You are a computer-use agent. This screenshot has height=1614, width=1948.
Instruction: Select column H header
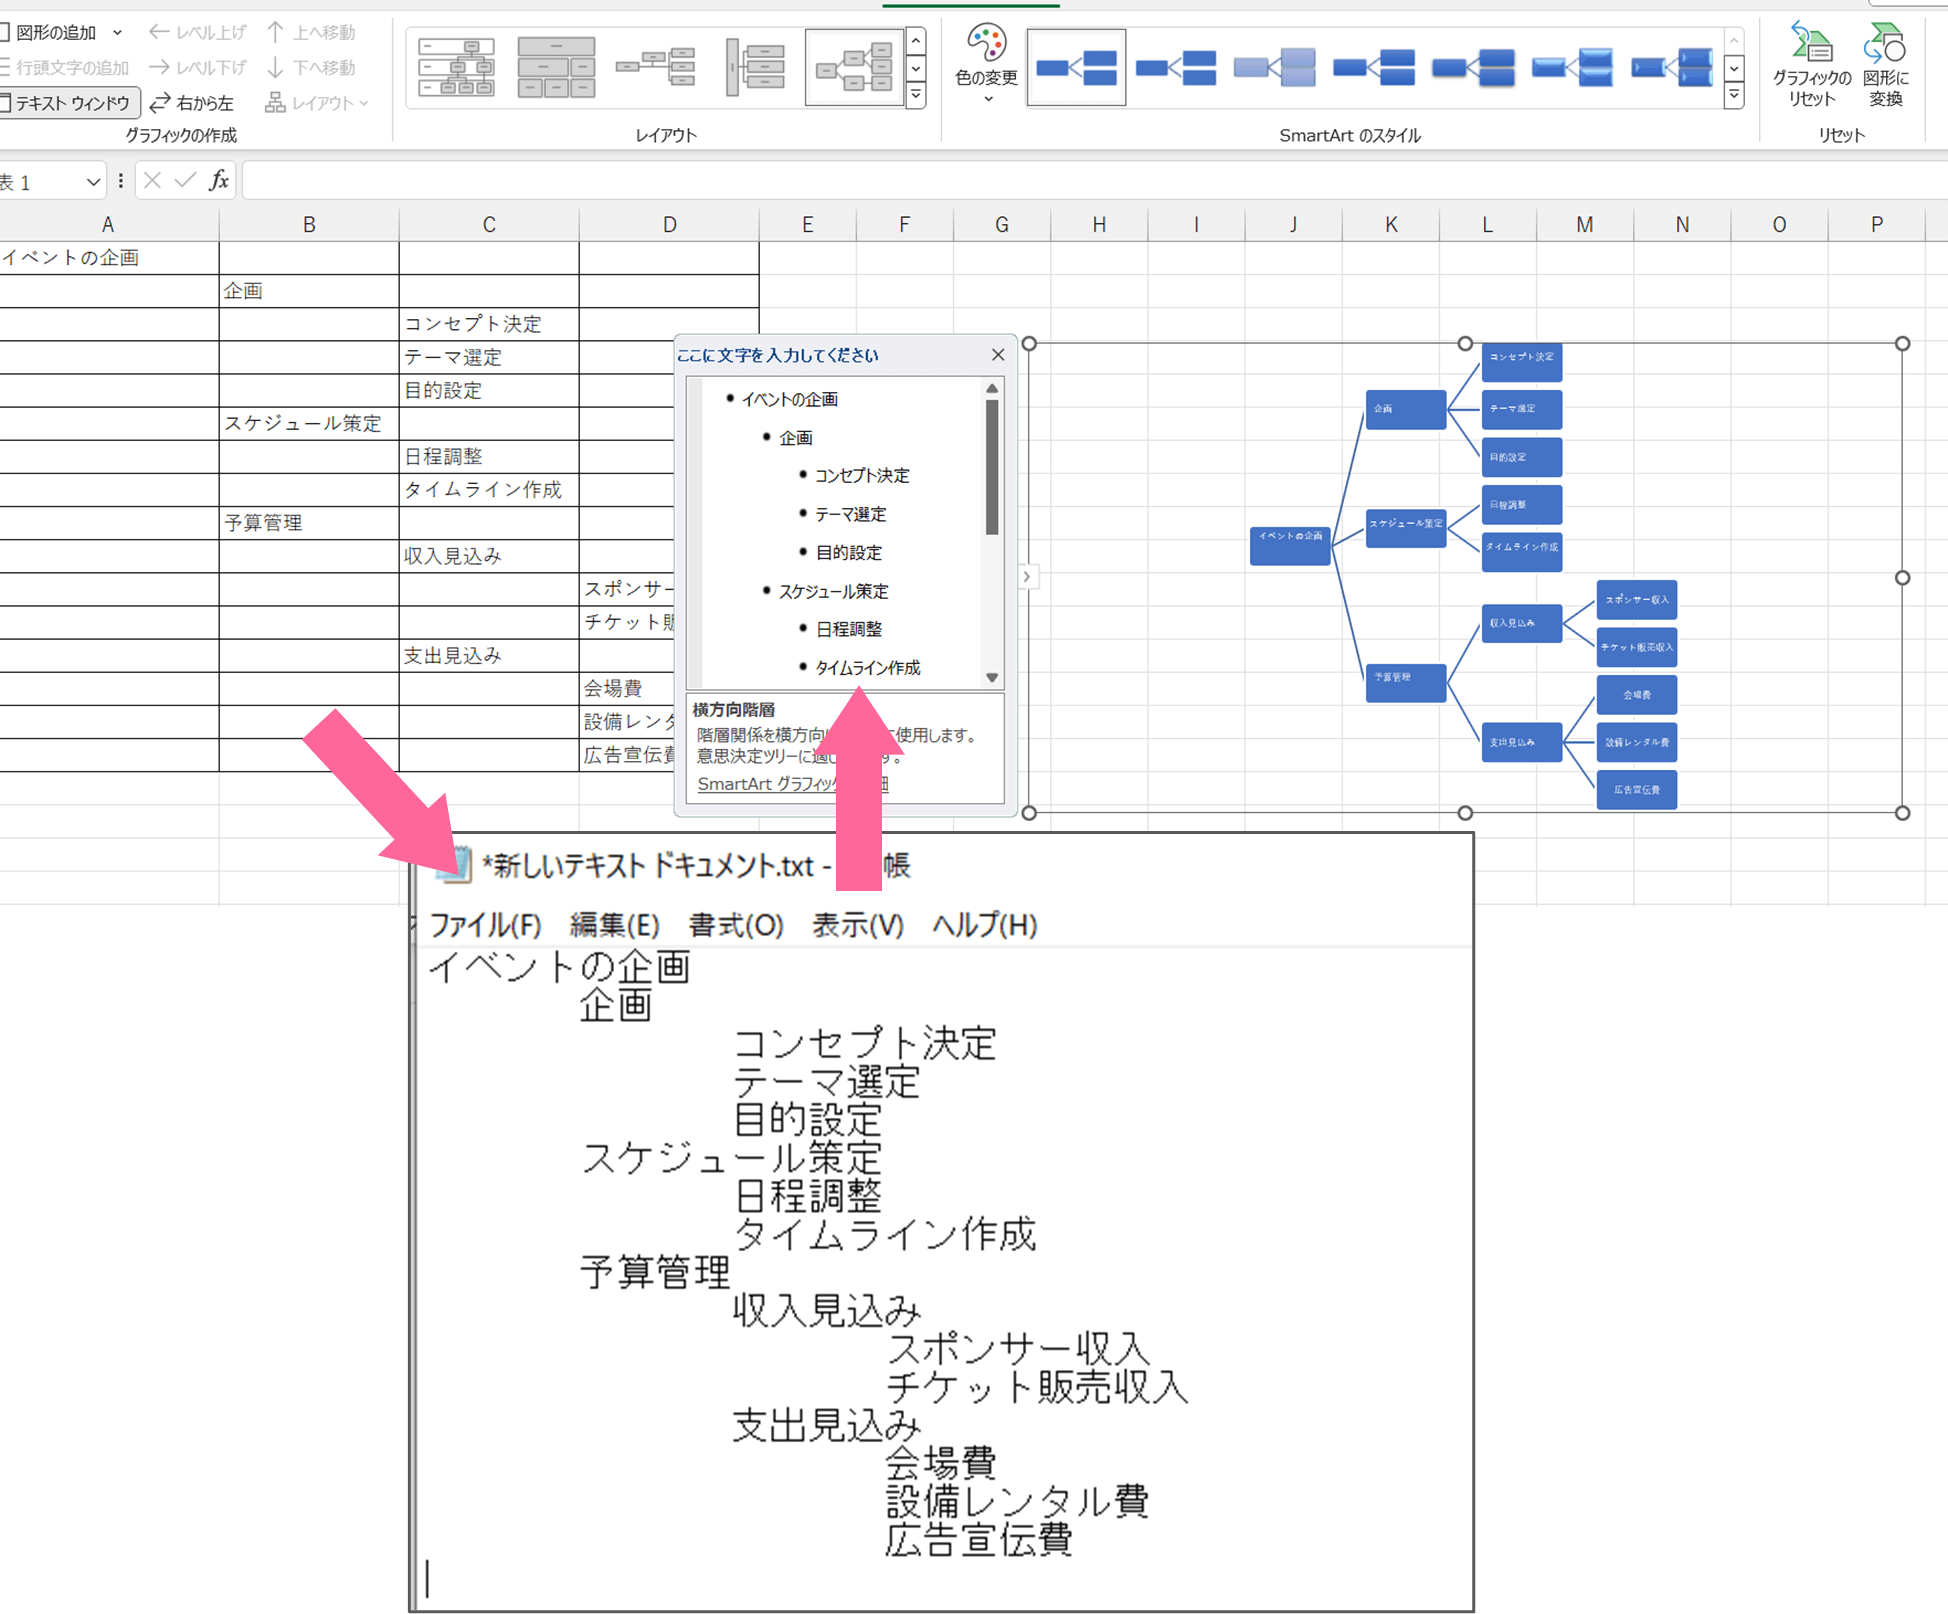click(x=1099, y=225)
